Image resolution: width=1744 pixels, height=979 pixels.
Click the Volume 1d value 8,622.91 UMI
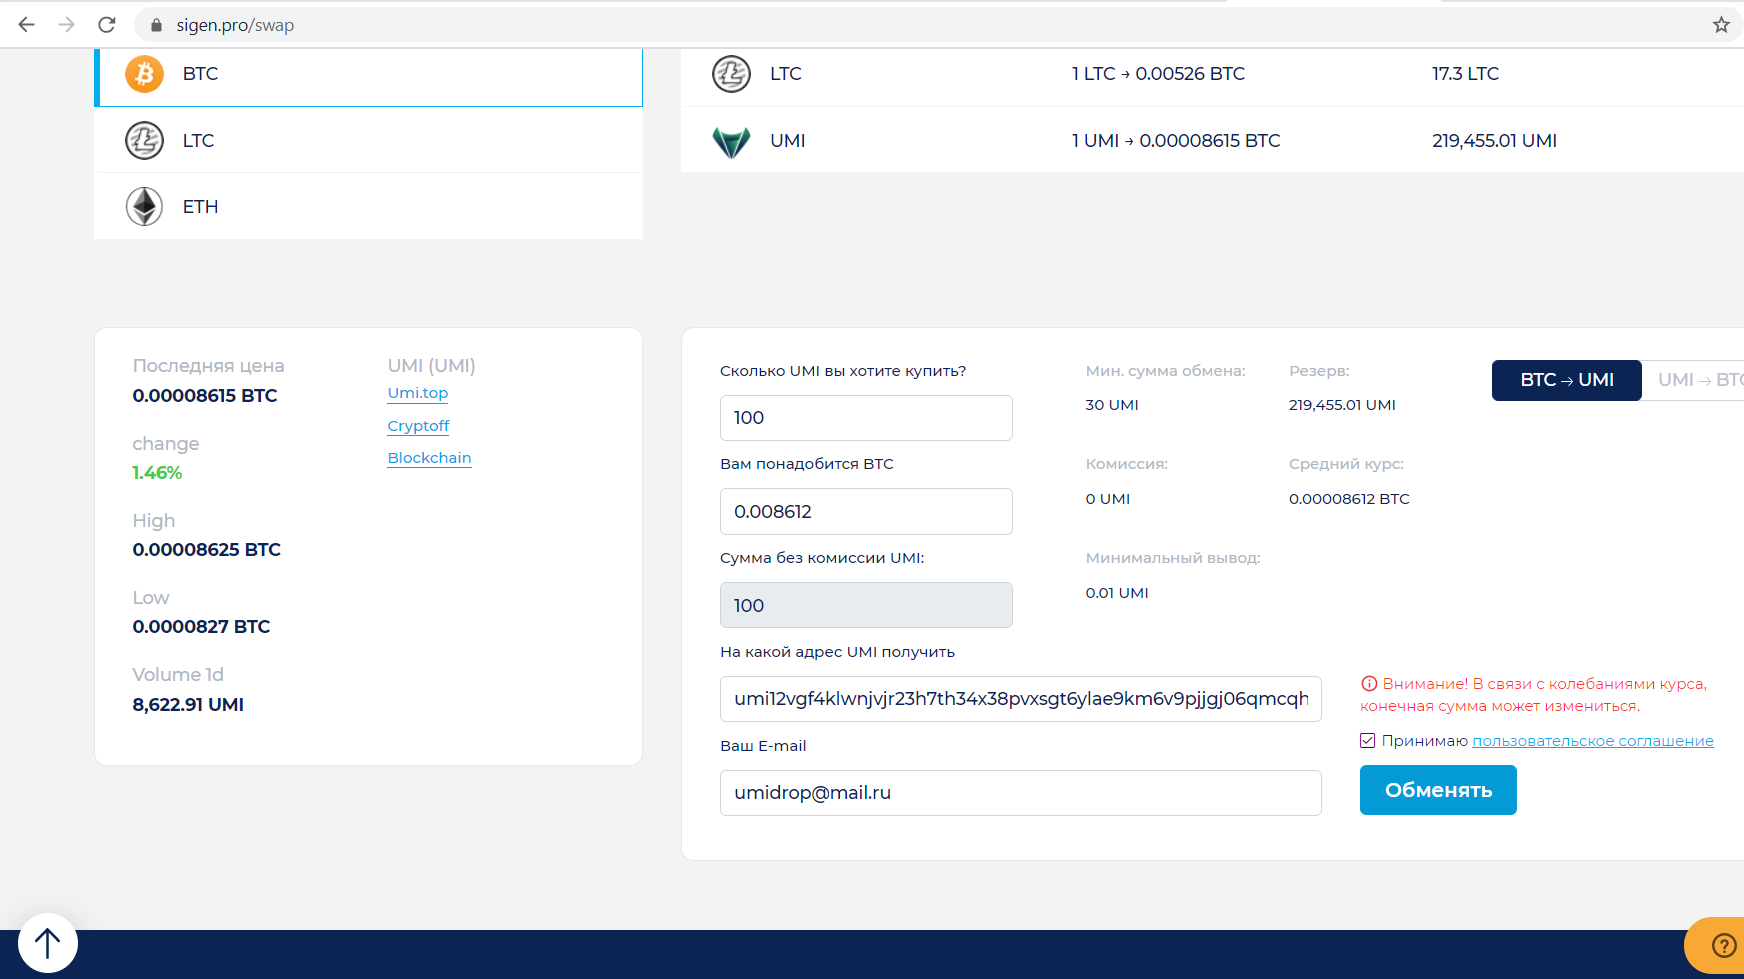click(188, 705)
